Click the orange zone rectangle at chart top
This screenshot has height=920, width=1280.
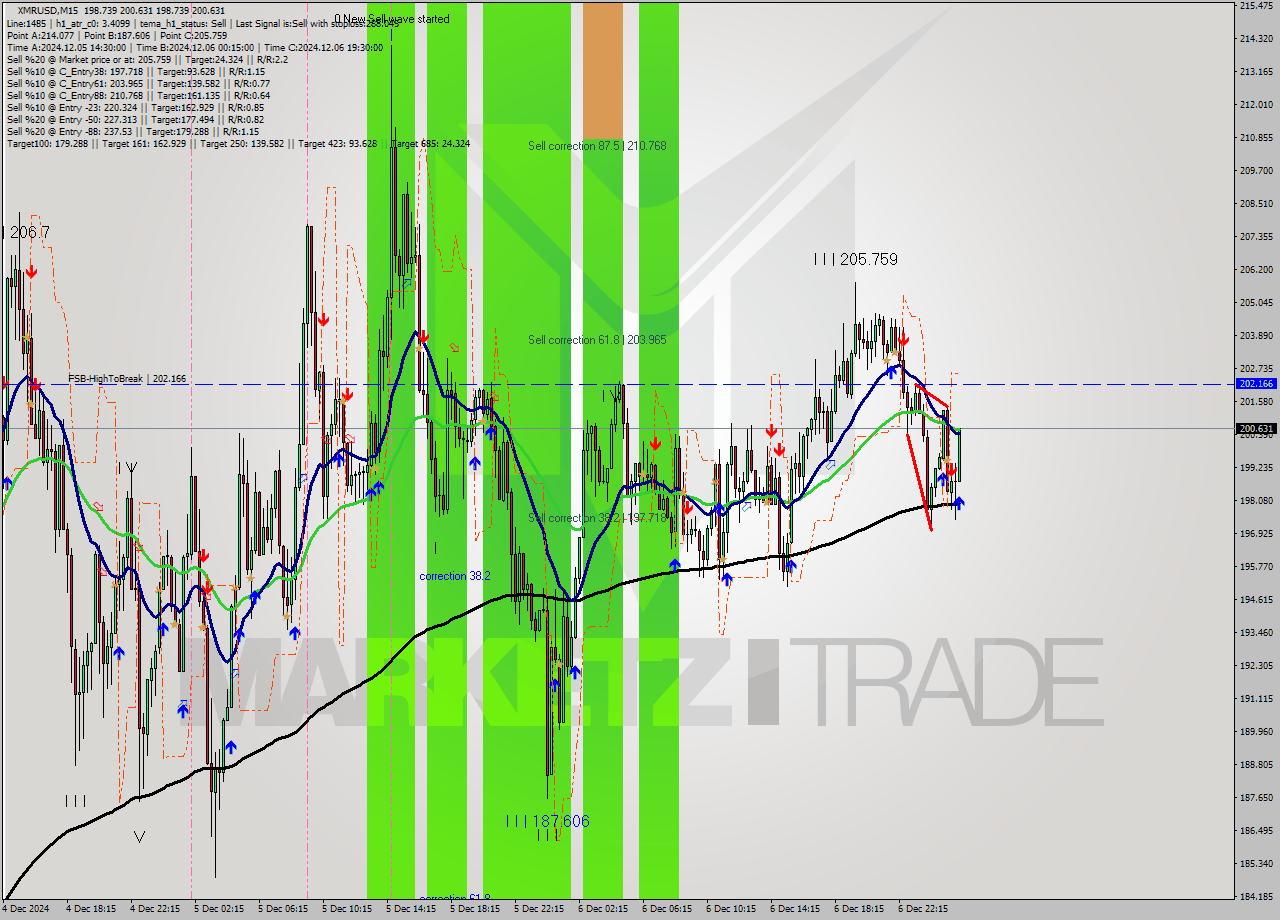(x=602, y=71)
